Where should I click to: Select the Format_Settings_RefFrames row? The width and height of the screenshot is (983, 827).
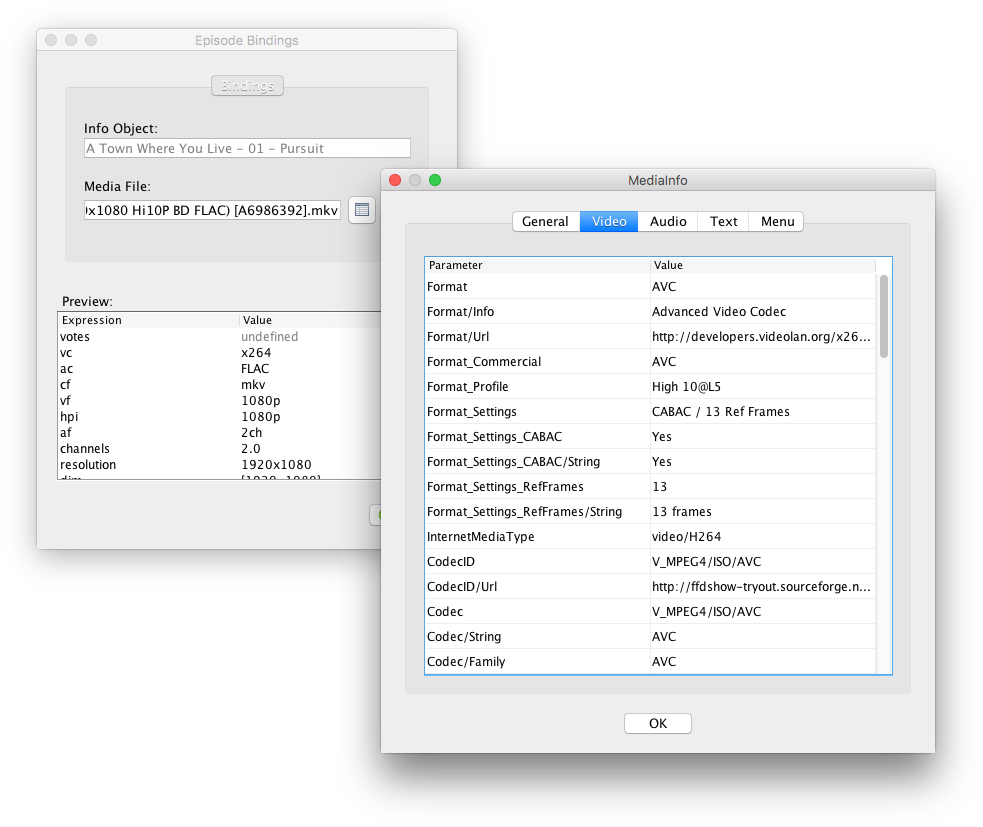650,487
